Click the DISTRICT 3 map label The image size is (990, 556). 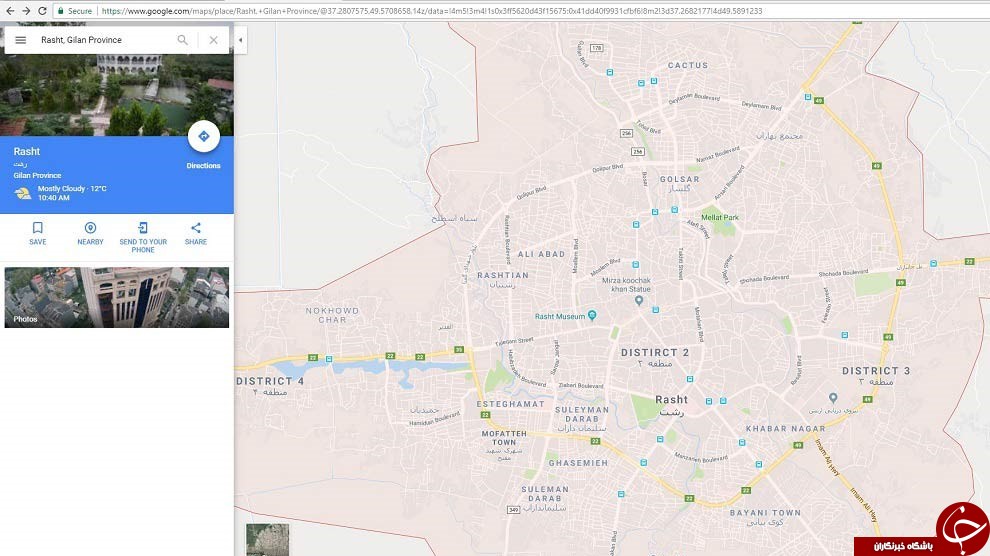point(876,371)
